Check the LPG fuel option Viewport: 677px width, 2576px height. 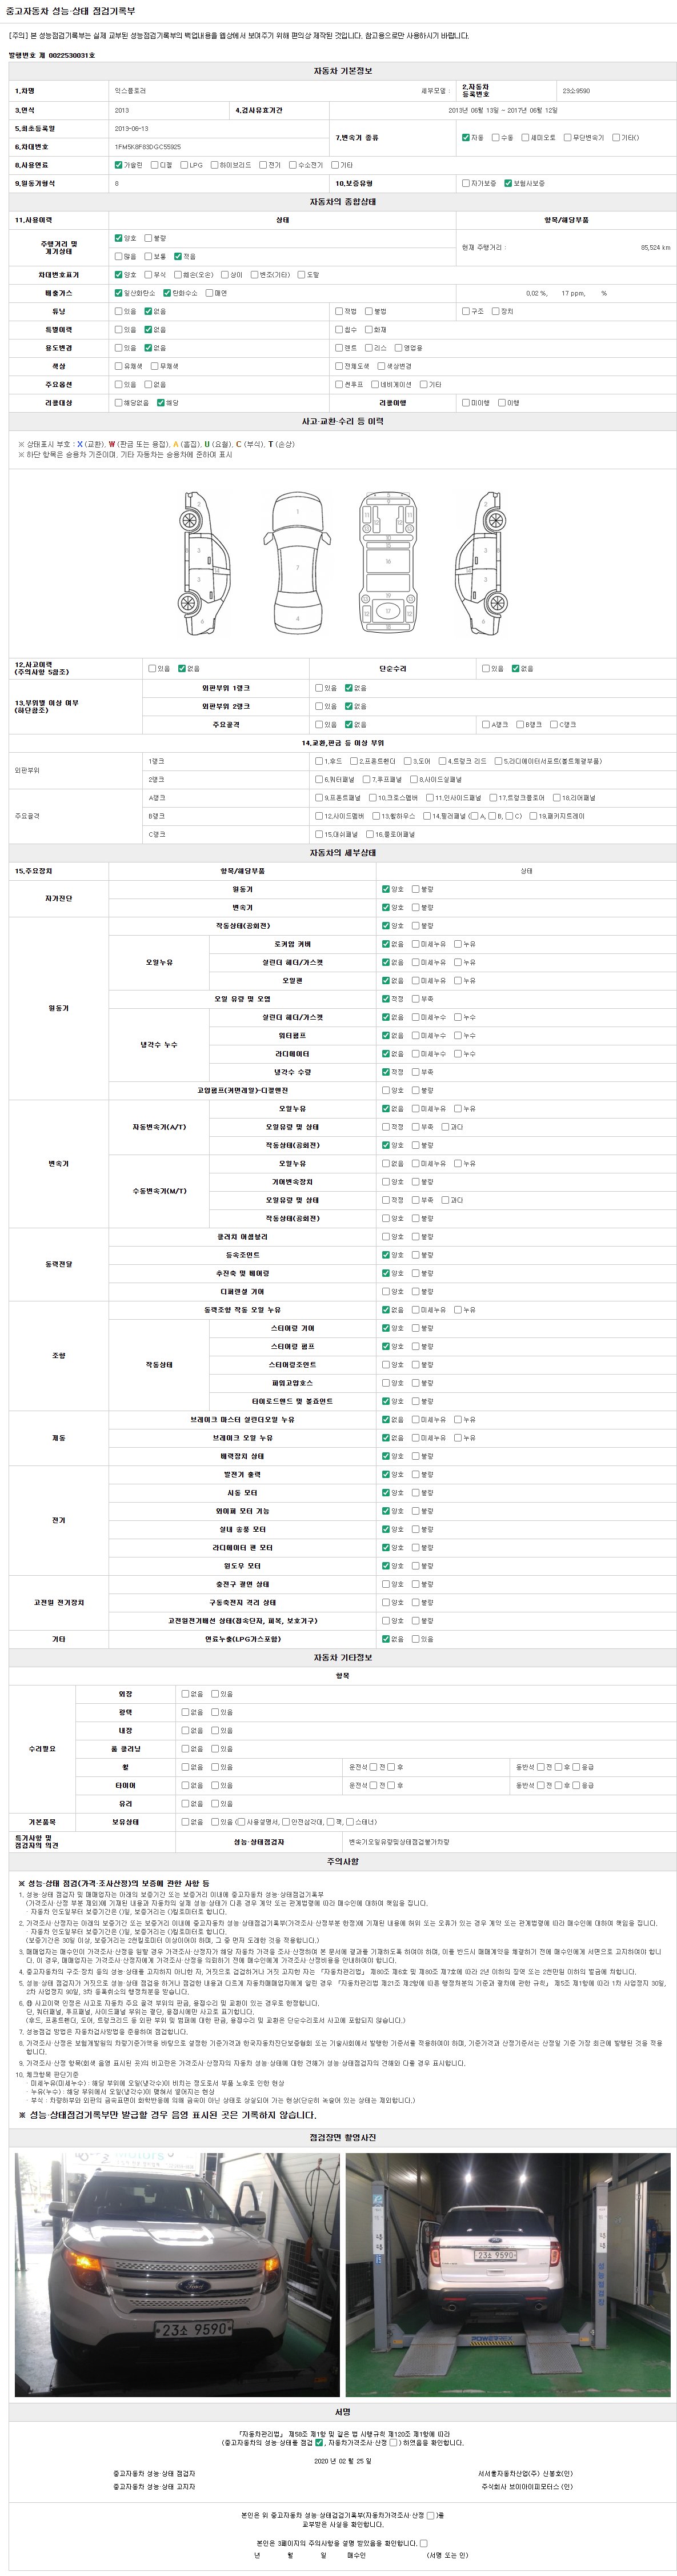click(x=184, y=165)
